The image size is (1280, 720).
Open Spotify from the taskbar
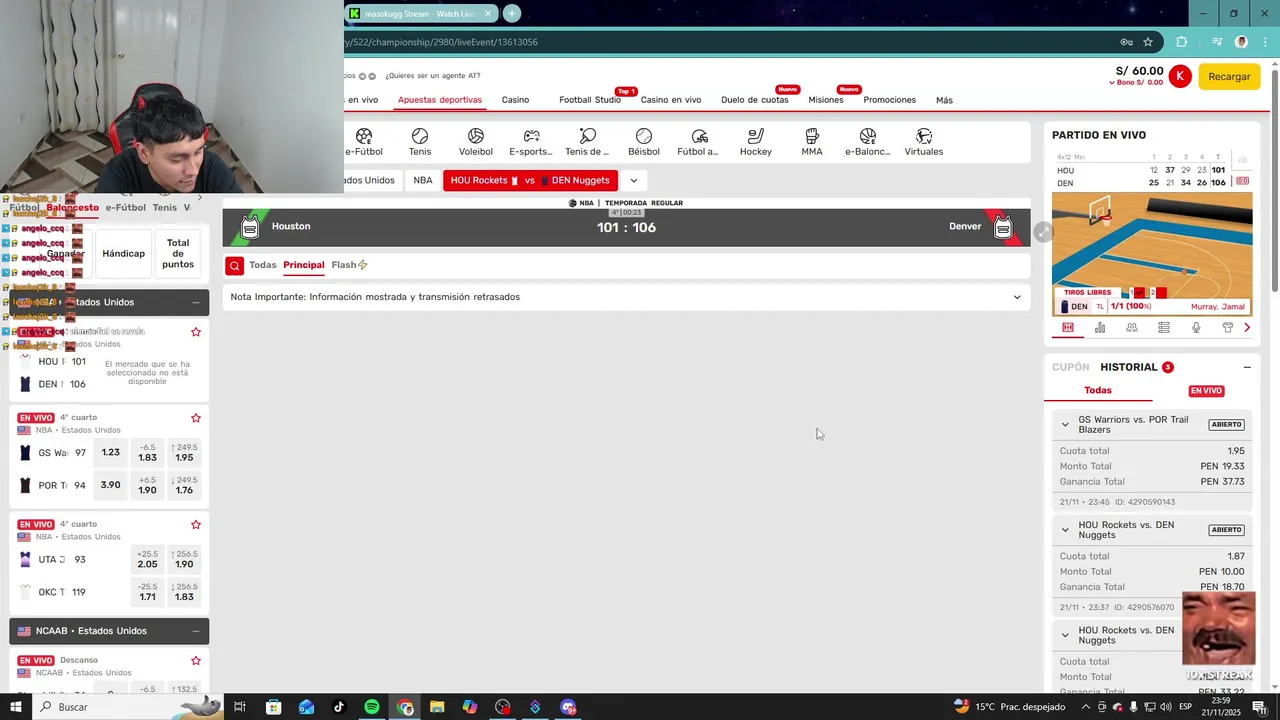coord(372,707)
